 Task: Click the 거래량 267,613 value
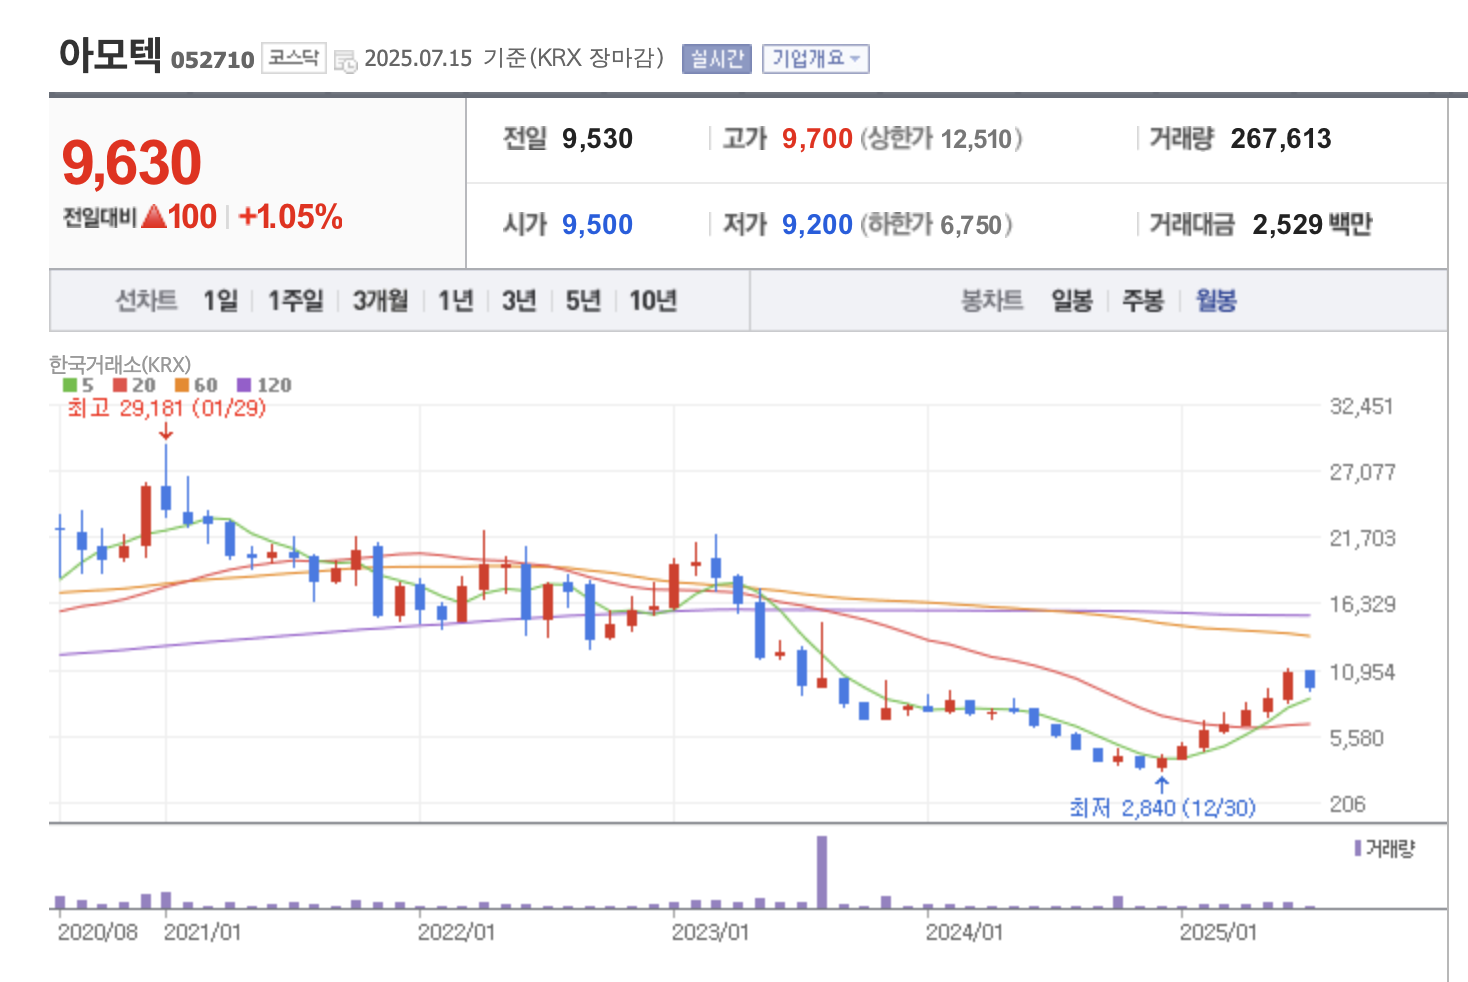pyautogui.click(x=1281, y=139)
